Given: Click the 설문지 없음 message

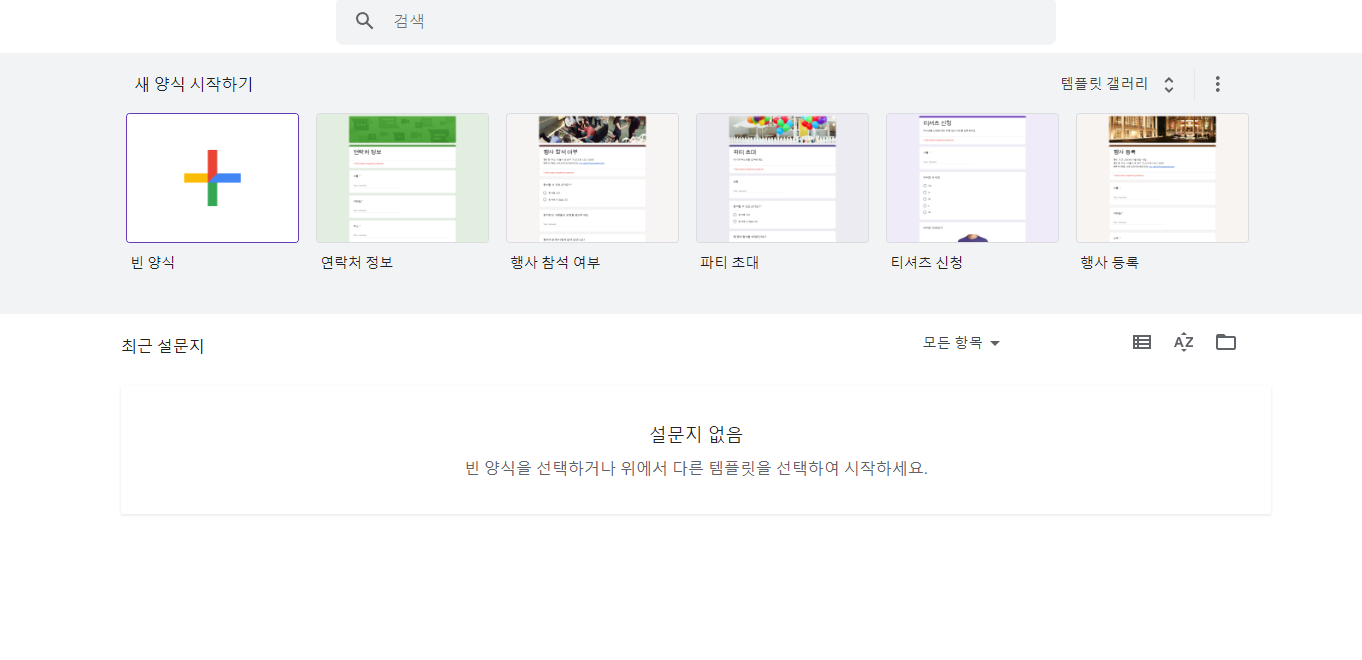Looking at the screenshot, I should pyautogui.click(x=696, y=434).
